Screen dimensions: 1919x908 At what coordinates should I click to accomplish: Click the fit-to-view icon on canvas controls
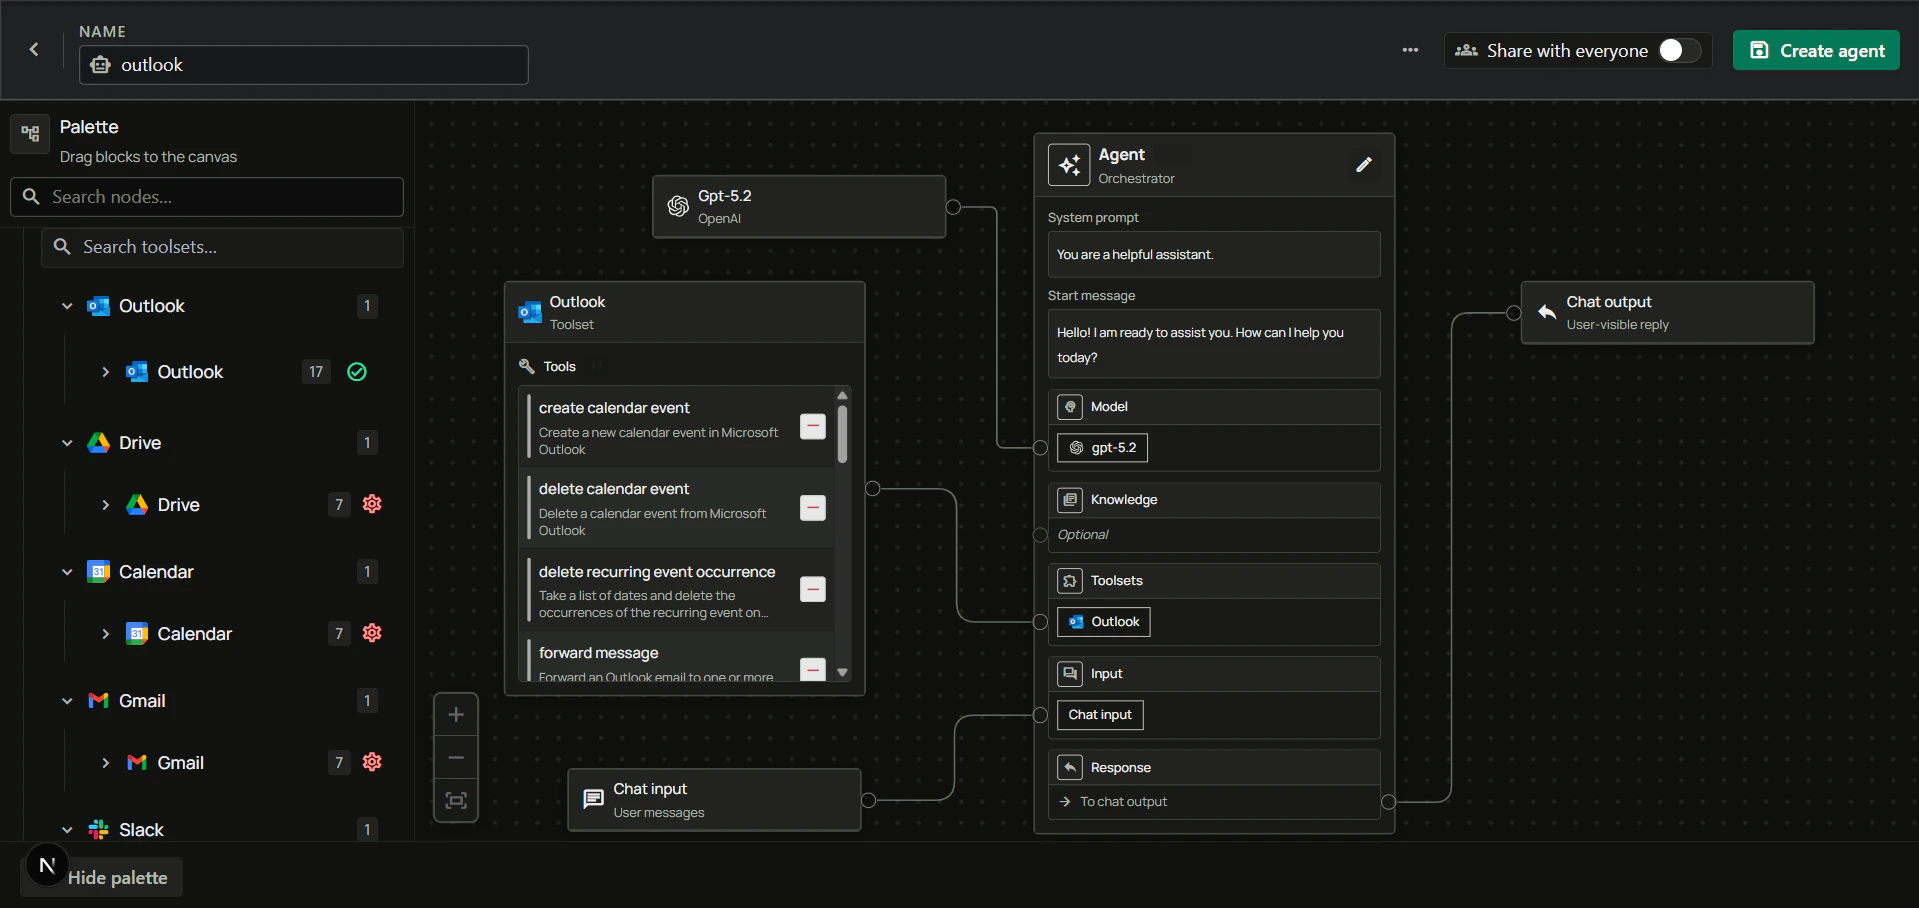click(456, 801)
